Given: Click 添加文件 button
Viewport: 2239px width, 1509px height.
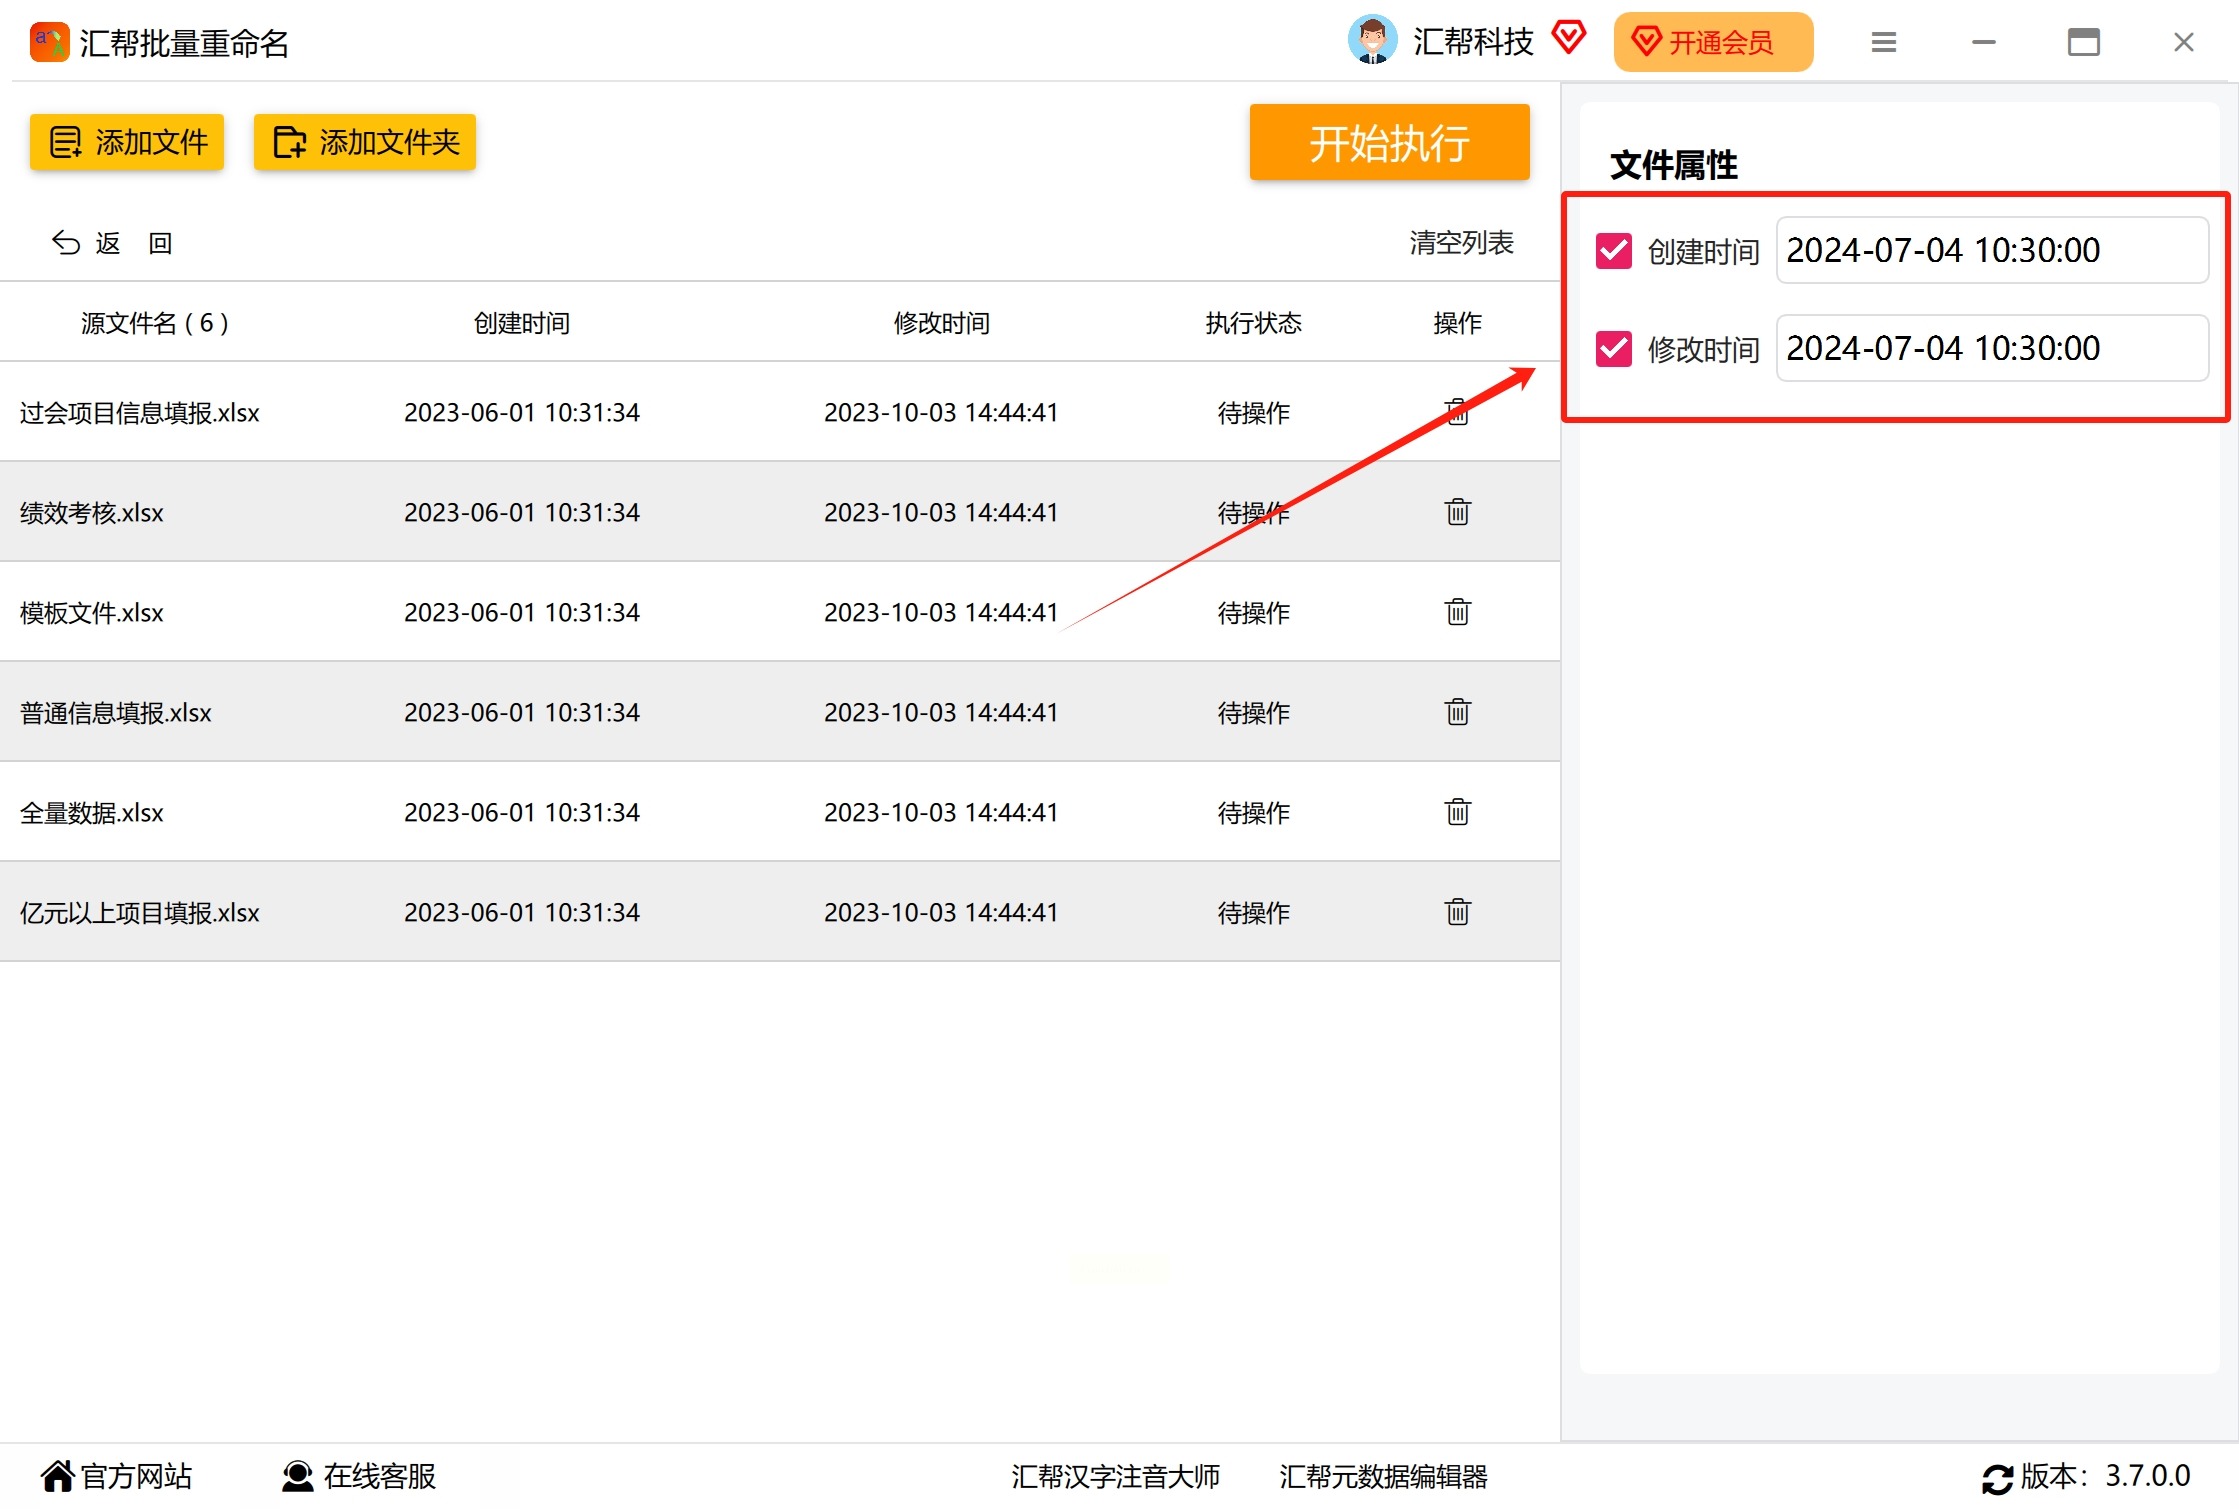Looking at the screenshot, I should coord(127,143).
